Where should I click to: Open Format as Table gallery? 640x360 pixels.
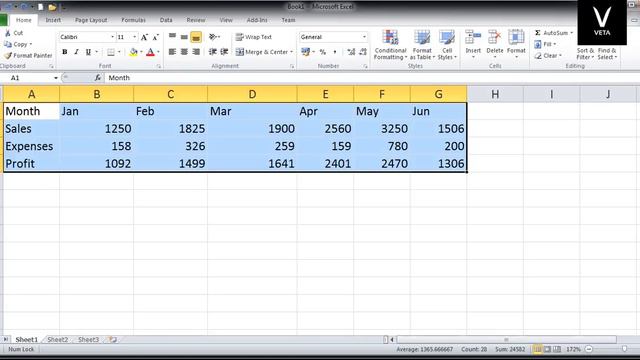422,45
